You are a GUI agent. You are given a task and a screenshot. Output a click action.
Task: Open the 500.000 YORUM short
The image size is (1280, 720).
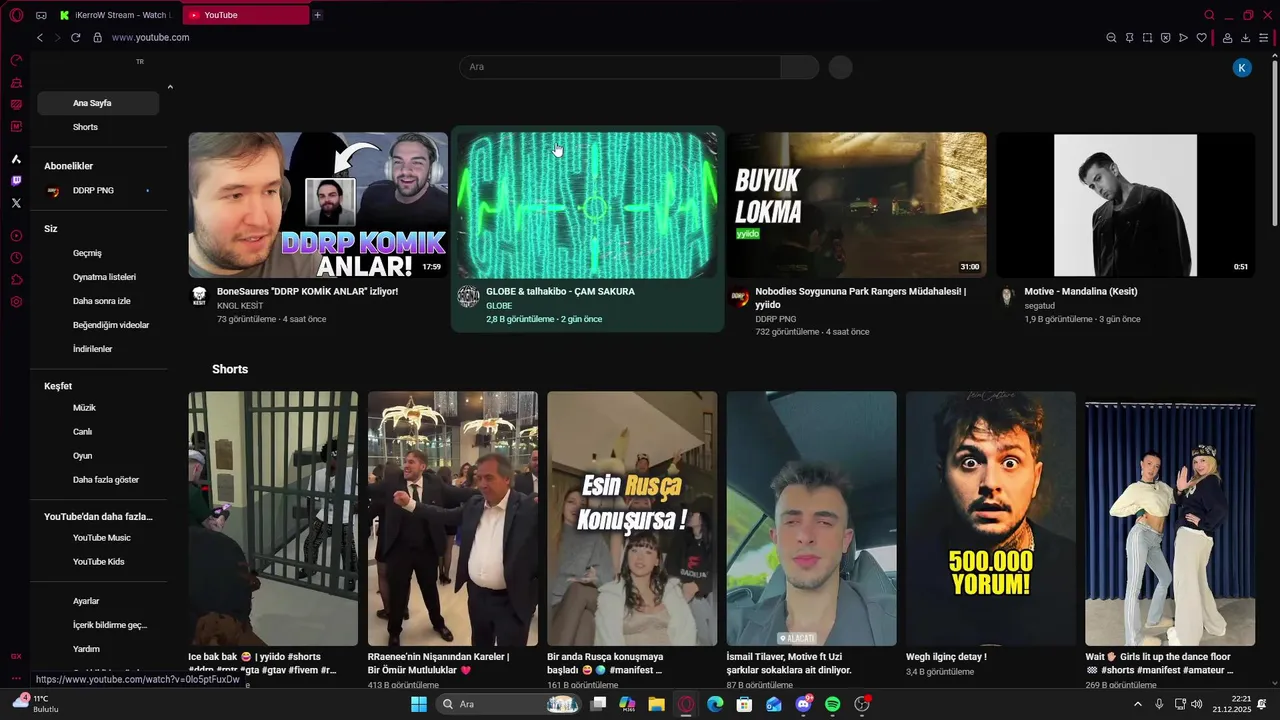991,518
